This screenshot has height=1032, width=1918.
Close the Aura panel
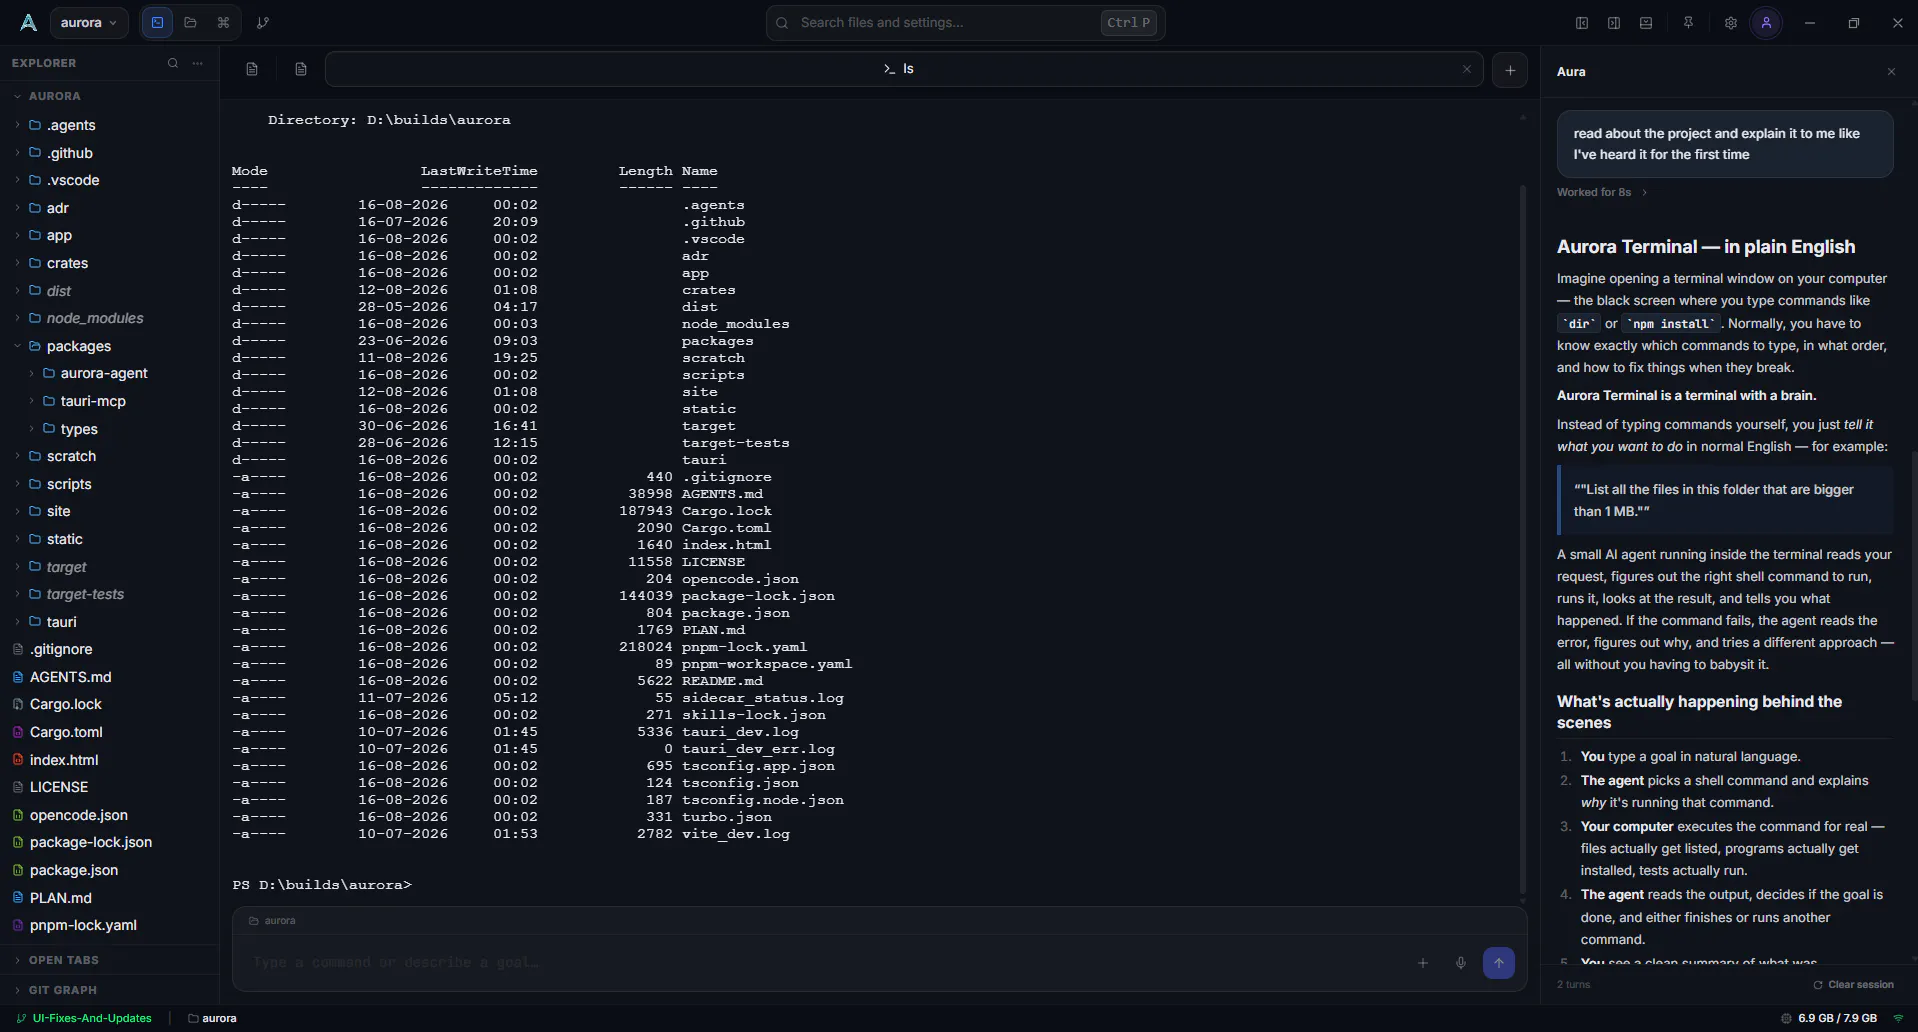pos(1891,72)
